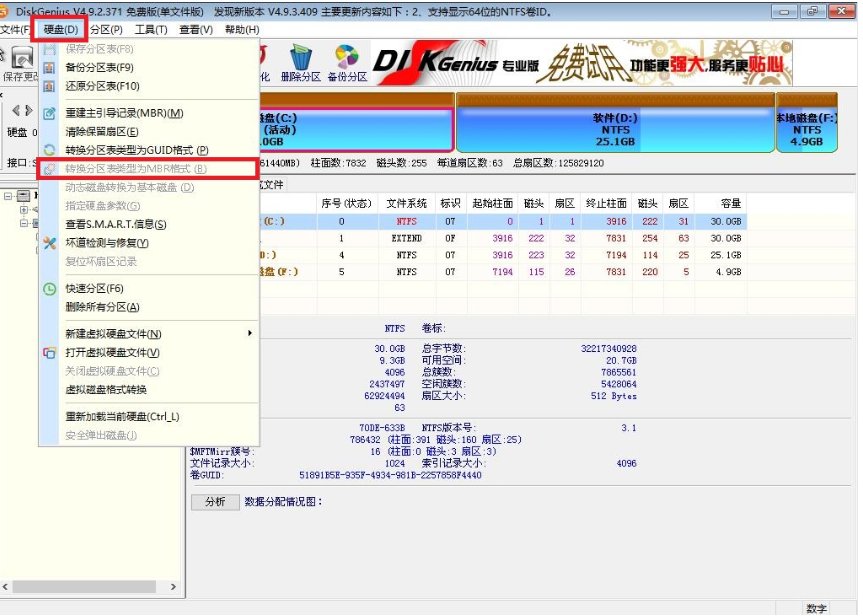Screen dimensions: 863x616
Task: Click 动态磁盘转换为基本磁盘 (D) entry
Action: coord(149,188)
